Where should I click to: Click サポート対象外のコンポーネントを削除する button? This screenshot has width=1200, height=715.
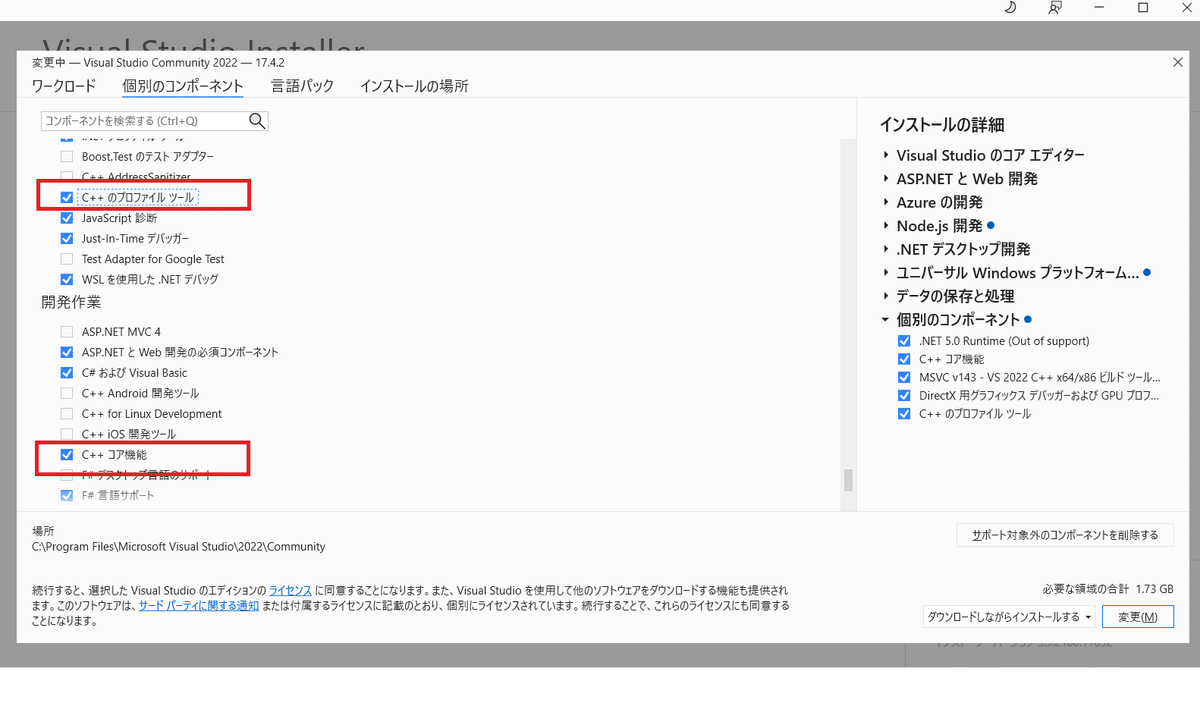(x=1065, y=535)
